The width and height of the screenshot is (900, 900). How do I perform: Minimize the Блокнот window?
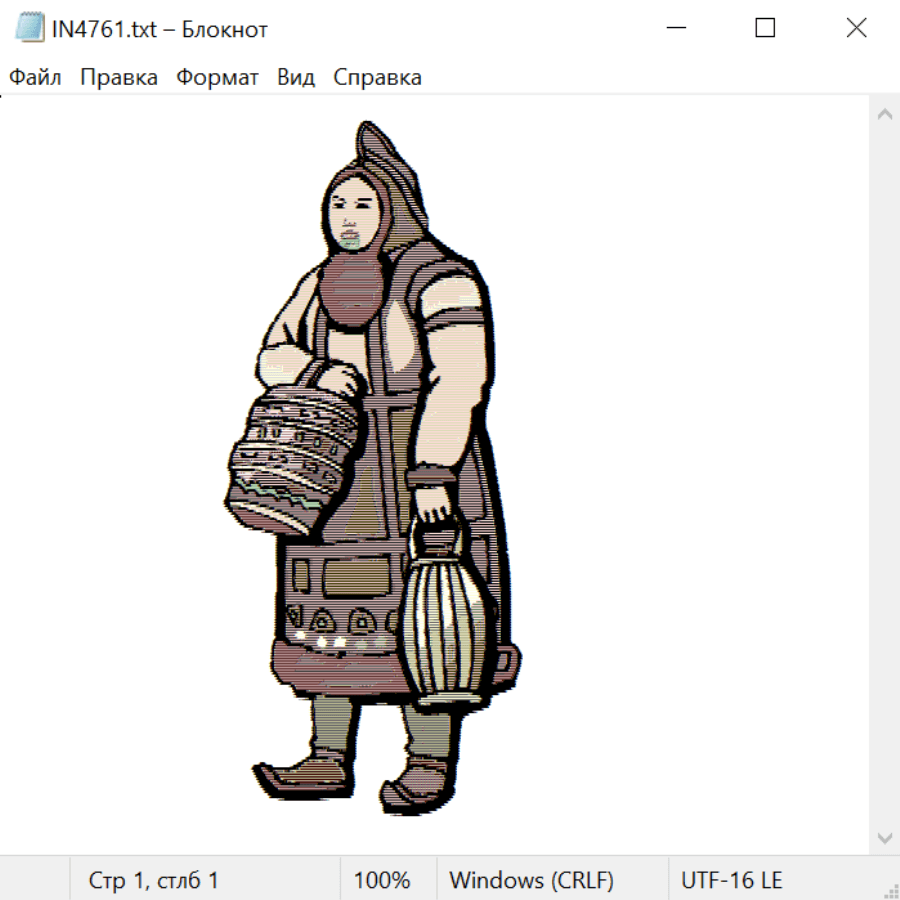click(675, 29)
